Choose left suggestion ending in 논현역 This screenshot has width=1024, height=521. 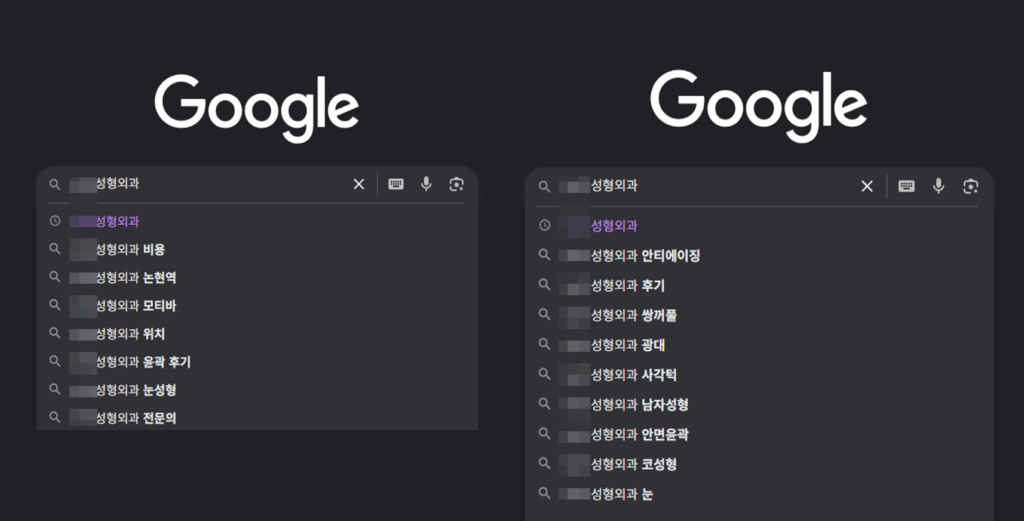pyautogui.click(x=257, y=277)
